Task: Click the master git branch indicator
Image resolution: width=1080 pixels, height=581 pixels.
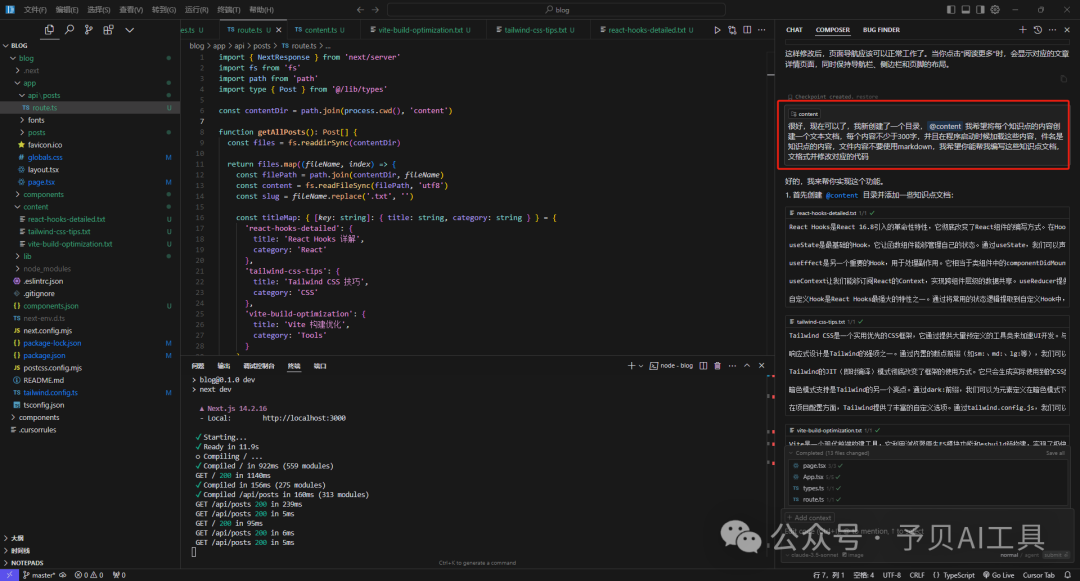Action: 39,575
